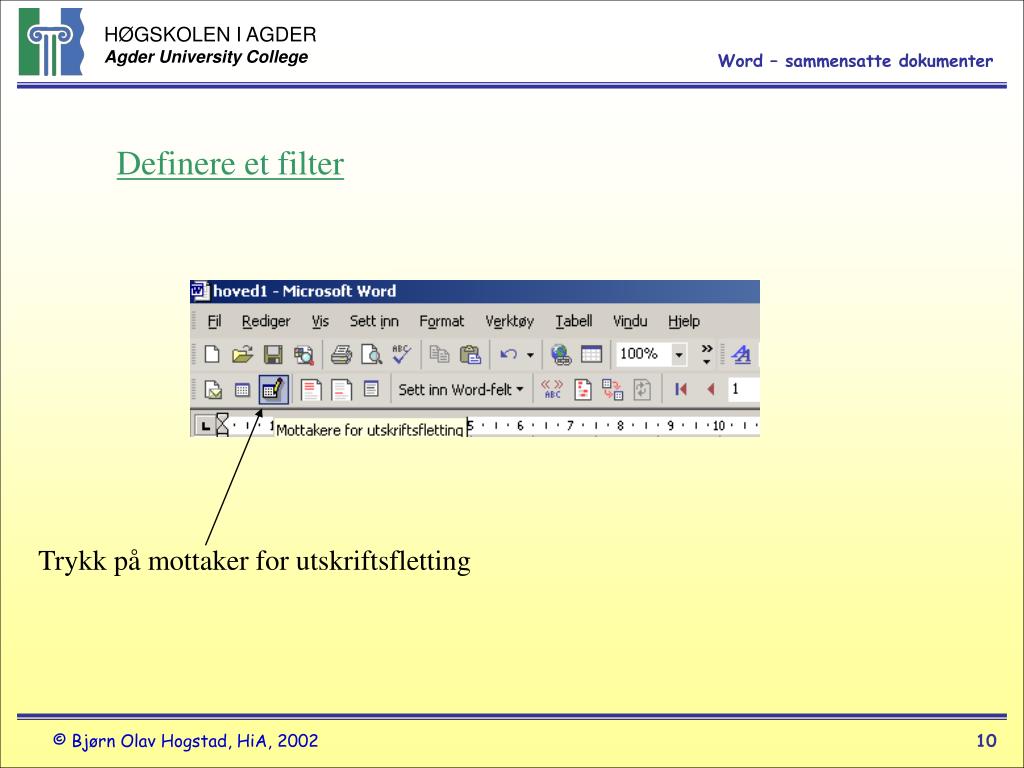Print the document using the printer icon

[x=341, y=355]
